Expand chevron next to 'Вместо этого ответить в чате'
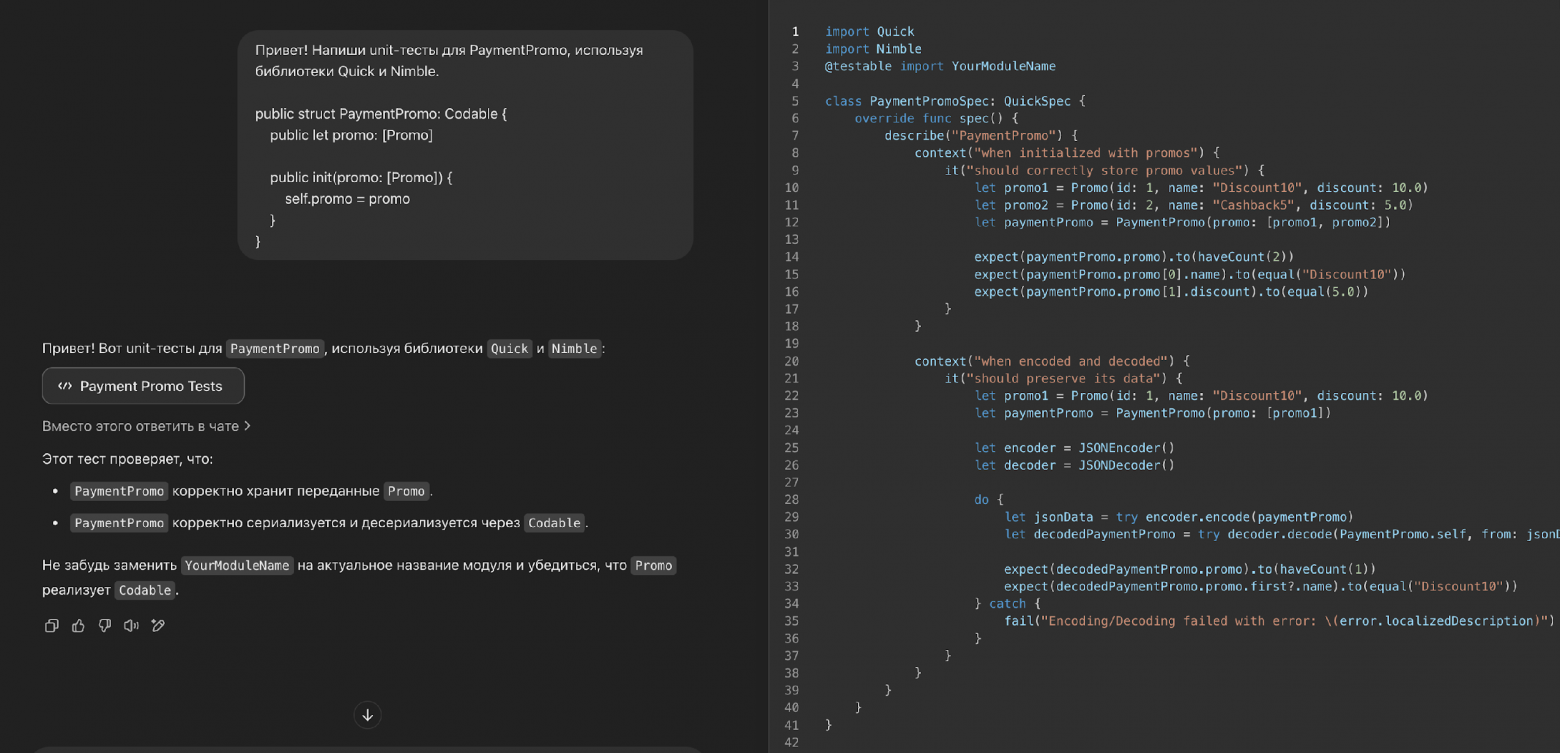The image size is (1560, 753). [247, 426]
